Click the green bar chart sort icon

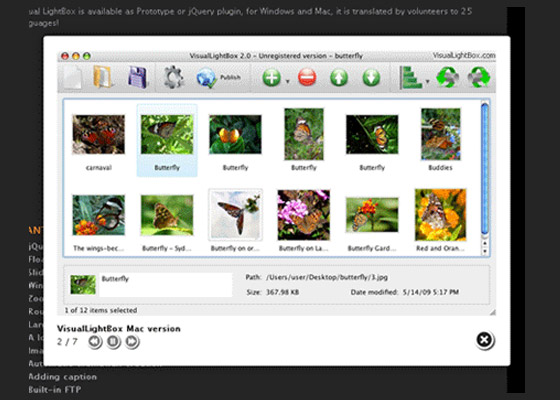pyautogui.click(x=411, y=77)
